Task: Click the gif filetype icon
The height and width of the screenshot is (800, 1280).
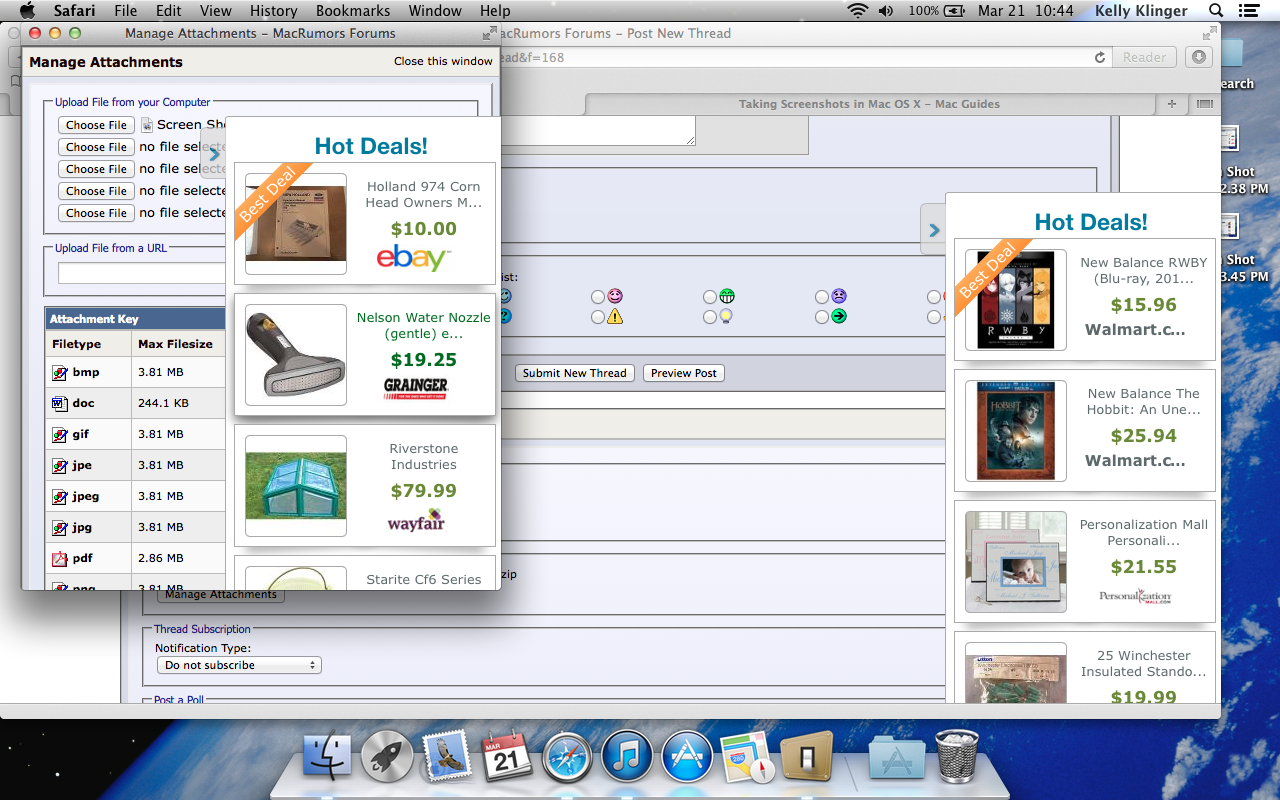Action: point(60,435)
